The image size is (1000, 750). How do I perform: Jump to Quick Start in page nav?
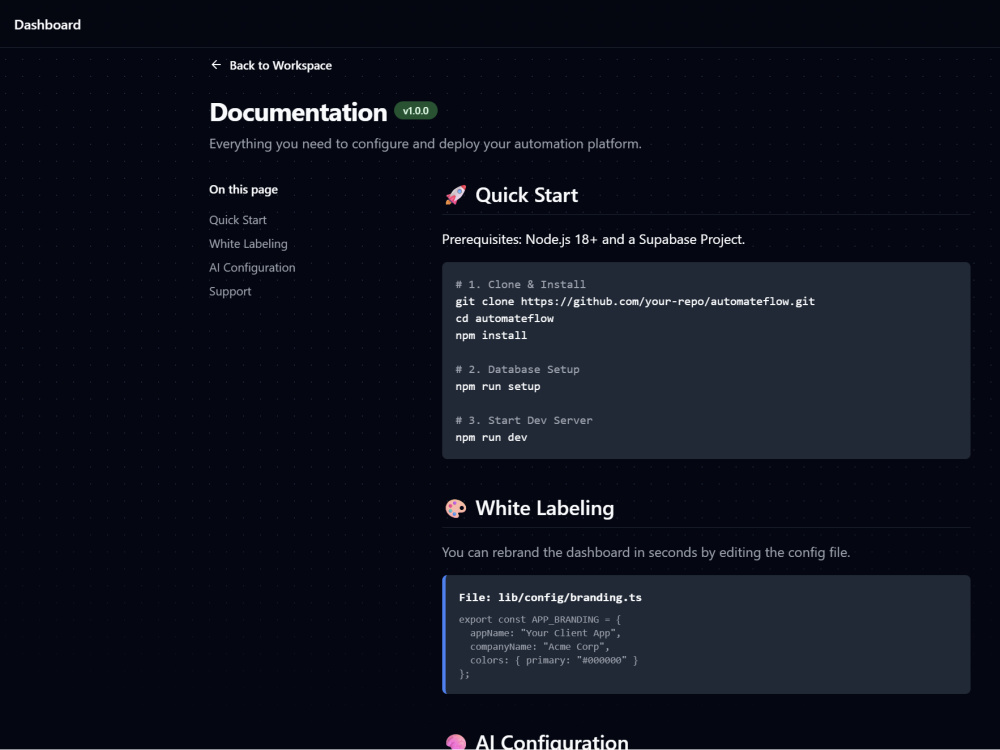238,220
